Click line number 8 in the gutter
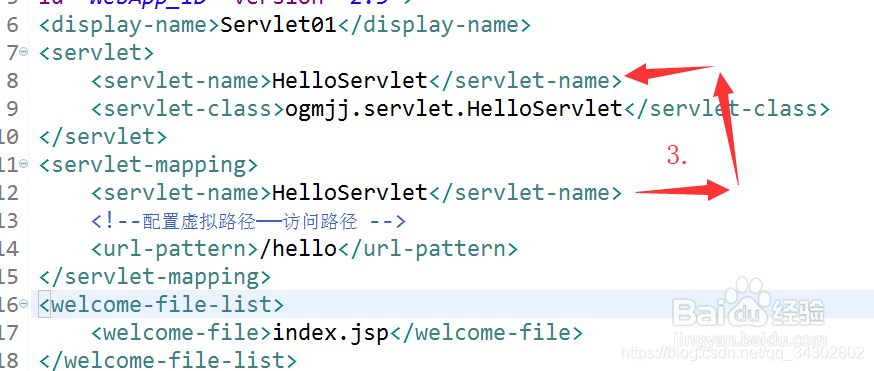Screen dimensions: 874x371 coord(12,81)
